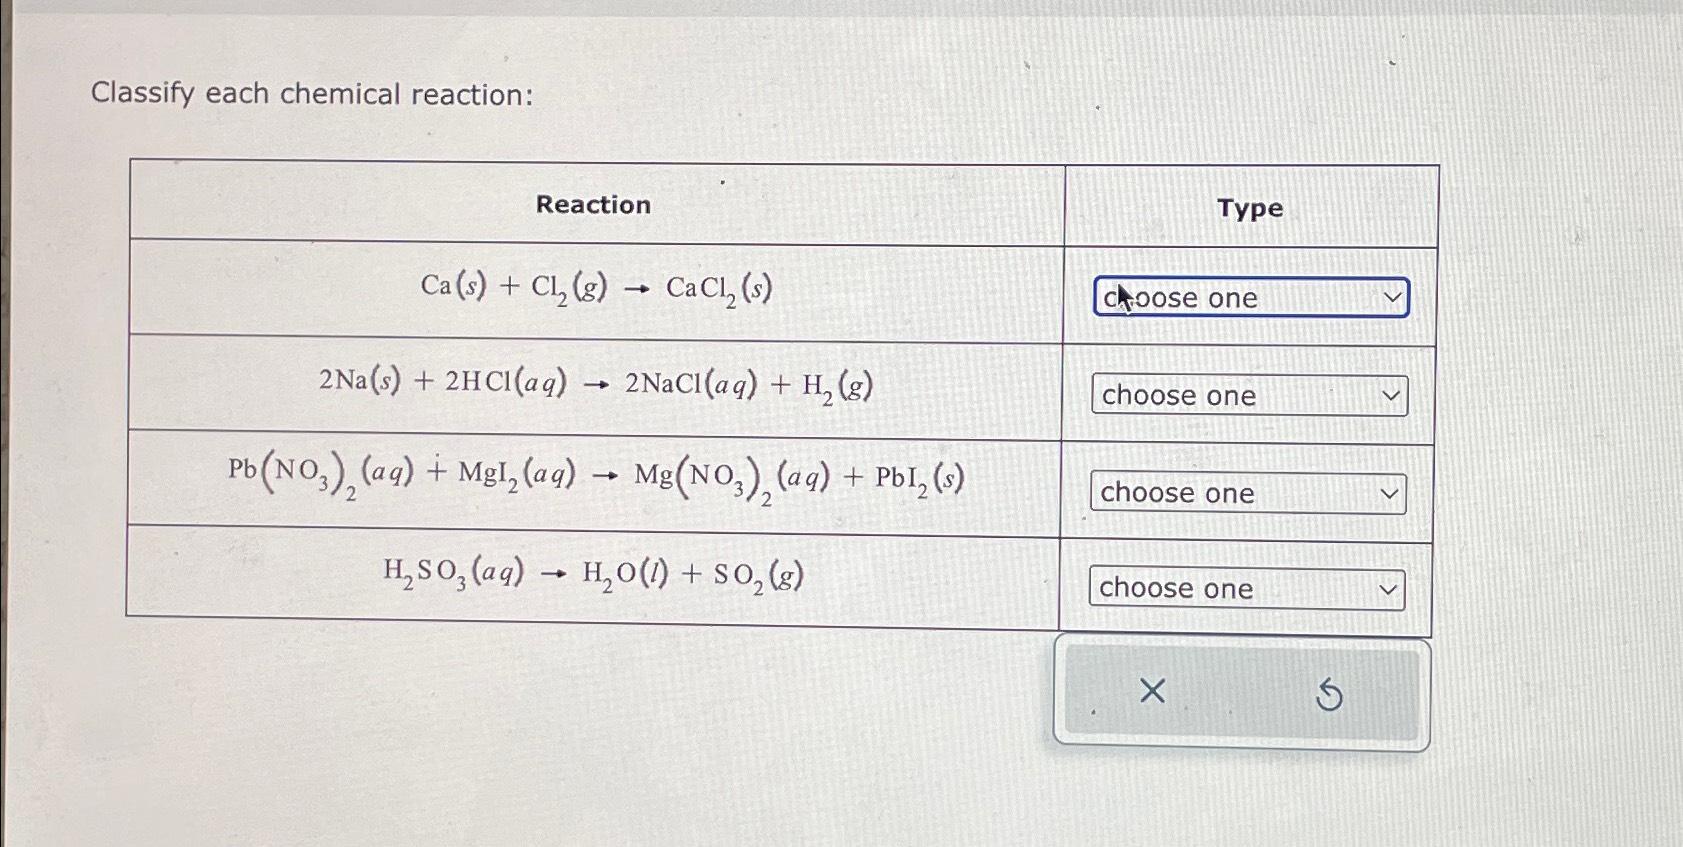The image size is (1683, 847).
Task: Click the chevron on the first dropdown
Action: pyautogui.click(x=1392, y=298)
